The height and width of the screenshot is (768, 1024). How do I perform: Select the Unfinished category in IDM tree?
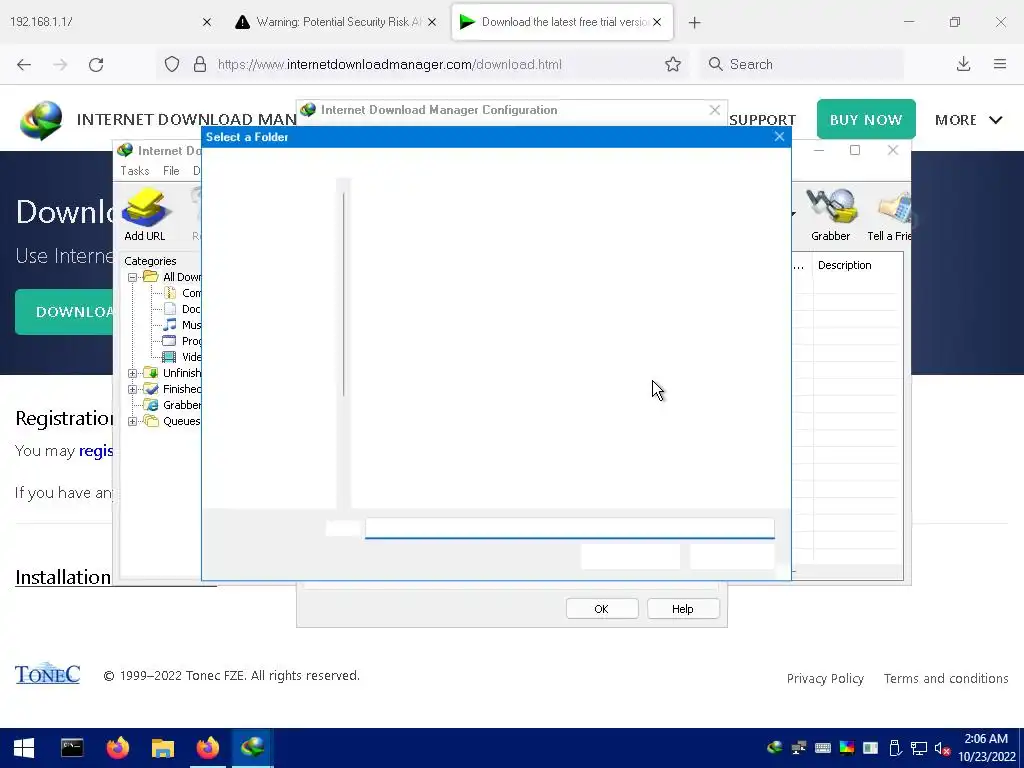click(x=172, y=373)
